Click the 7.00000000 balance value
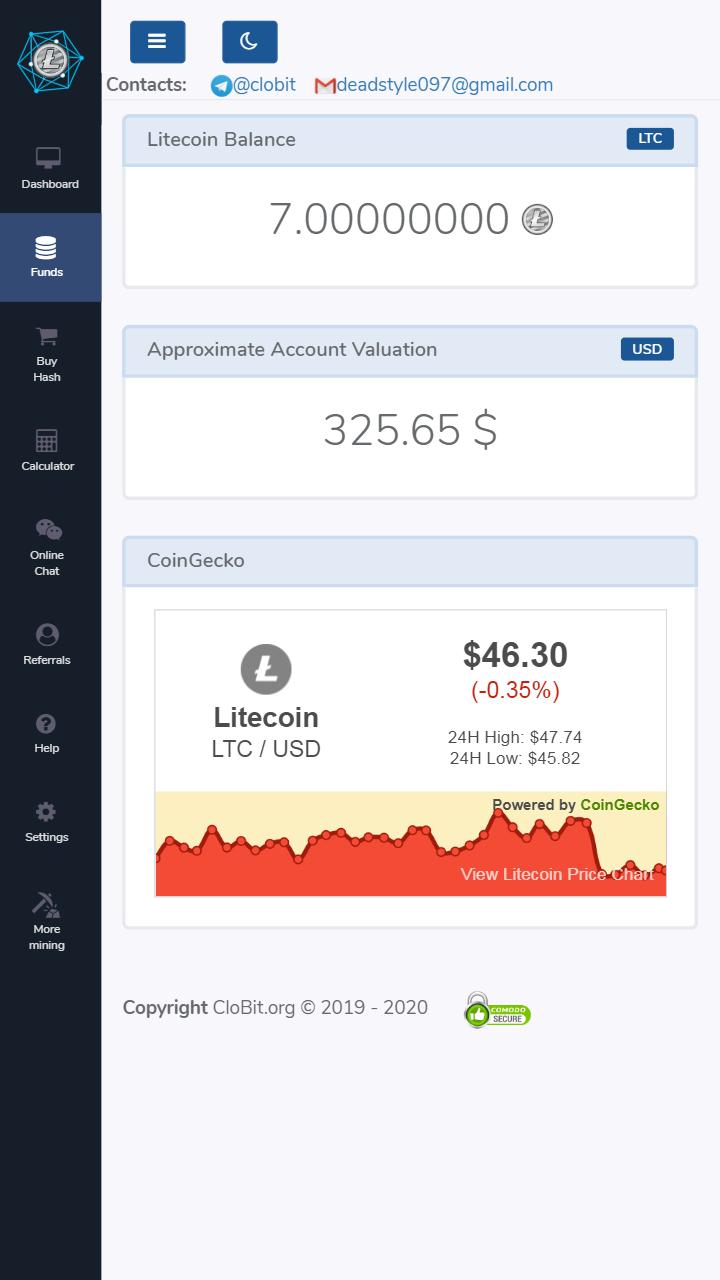Image resolution: width=720 pixels, height=1280 pixels. coord(389,219)
